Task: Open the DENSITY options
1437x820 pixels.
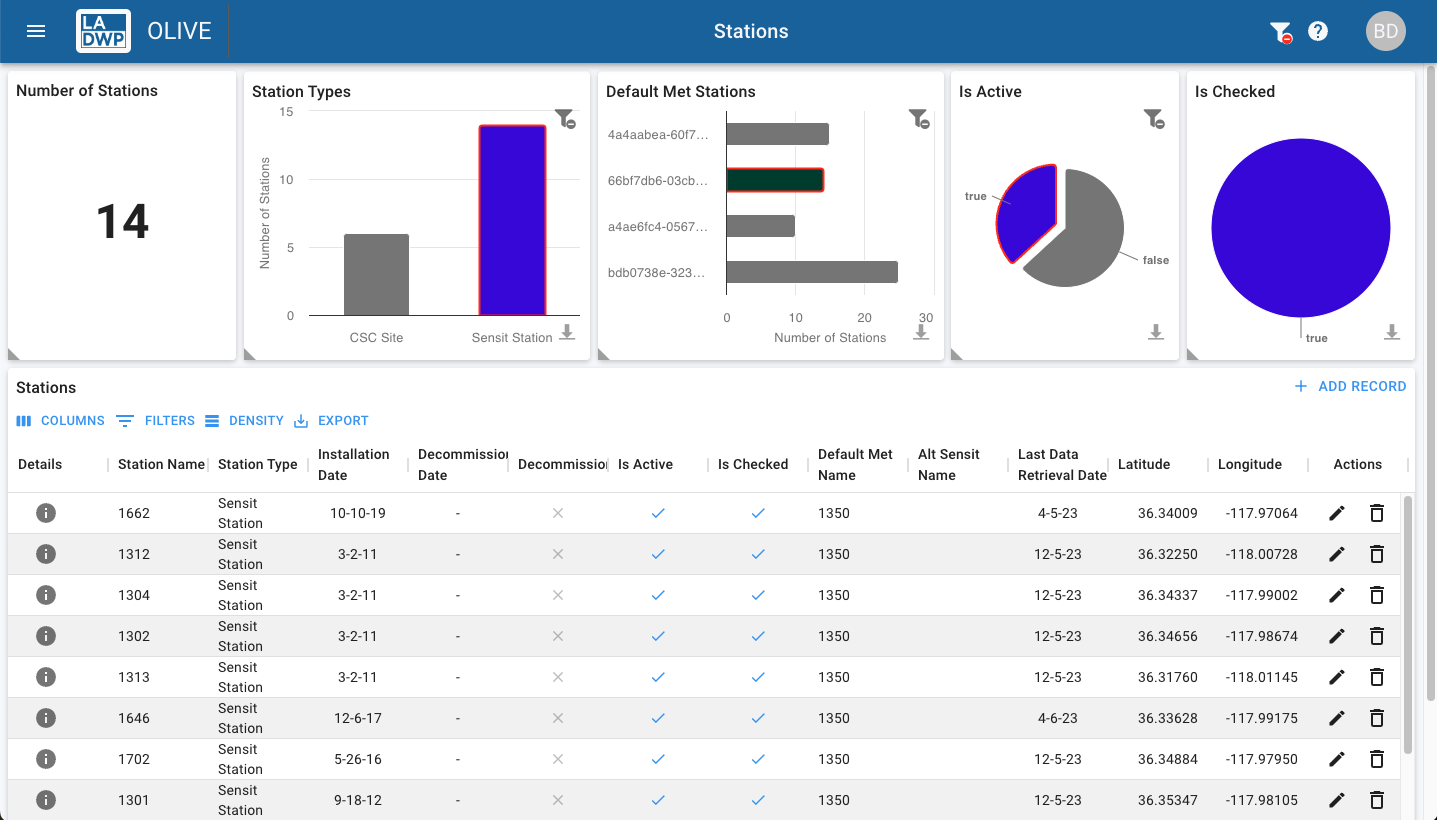Action: (244, 421)
